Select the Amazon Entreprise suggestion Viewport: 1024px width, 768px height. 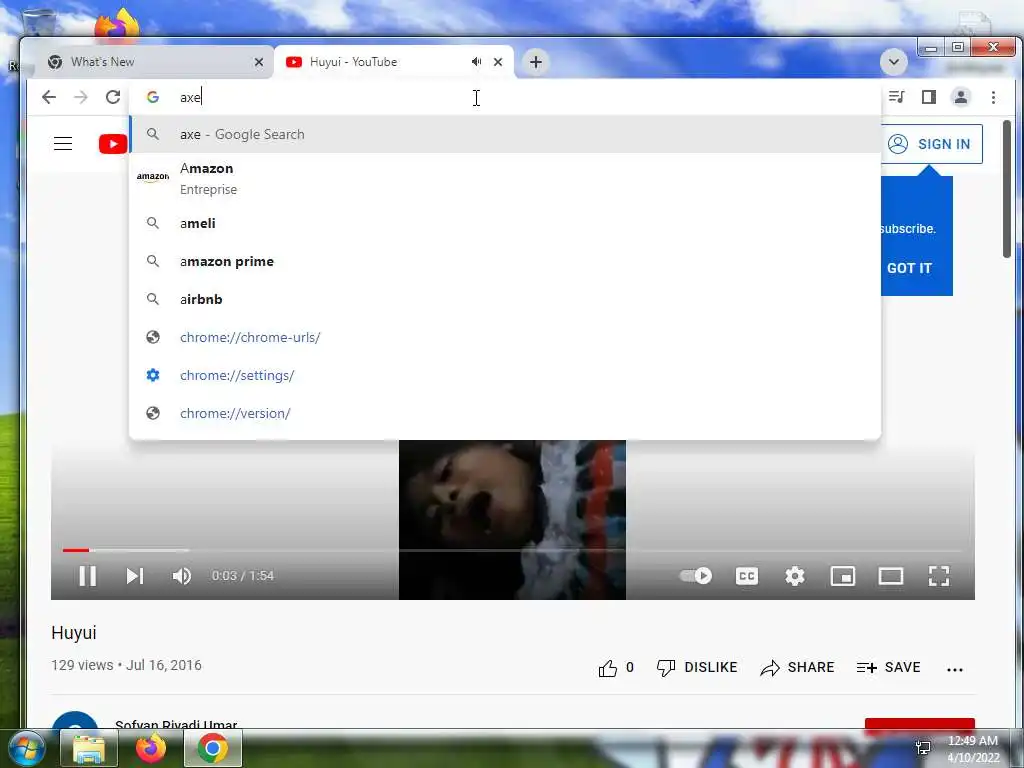tap(505, 178)
